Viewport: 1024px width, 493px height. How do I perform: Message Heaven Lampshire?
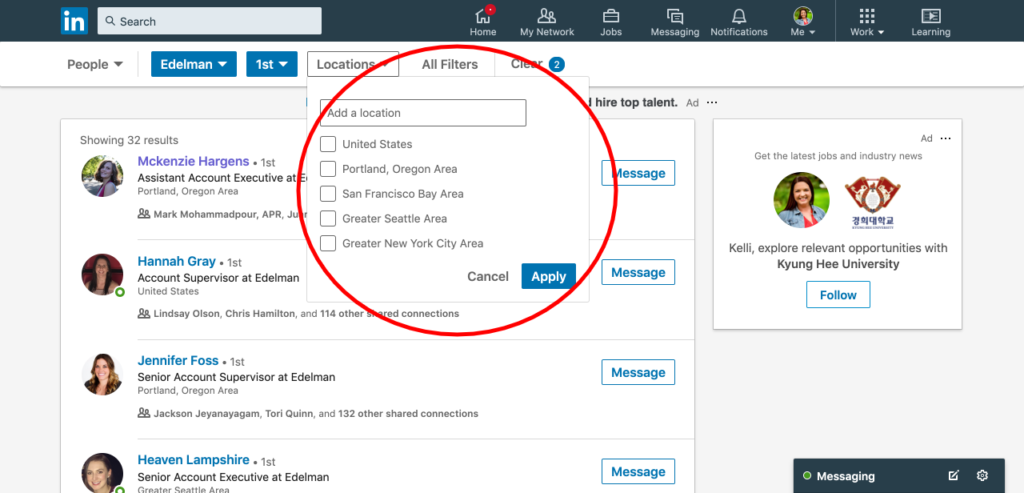click(638, 471)
